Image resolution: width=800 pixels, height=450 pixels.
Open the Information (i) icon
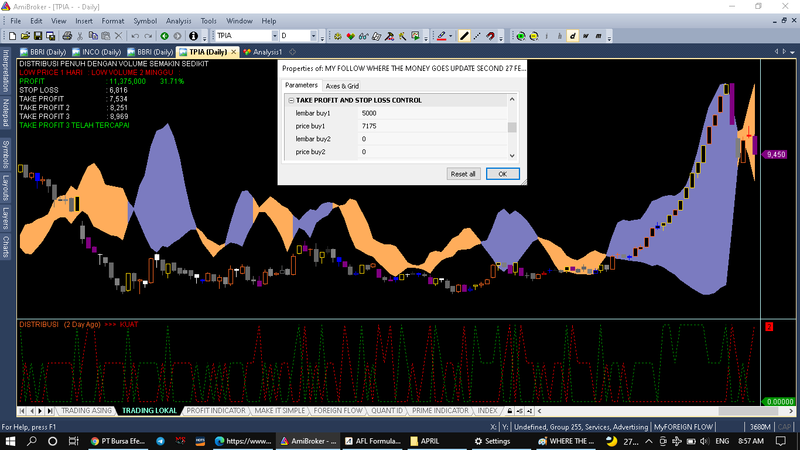(x=193, y=36)
